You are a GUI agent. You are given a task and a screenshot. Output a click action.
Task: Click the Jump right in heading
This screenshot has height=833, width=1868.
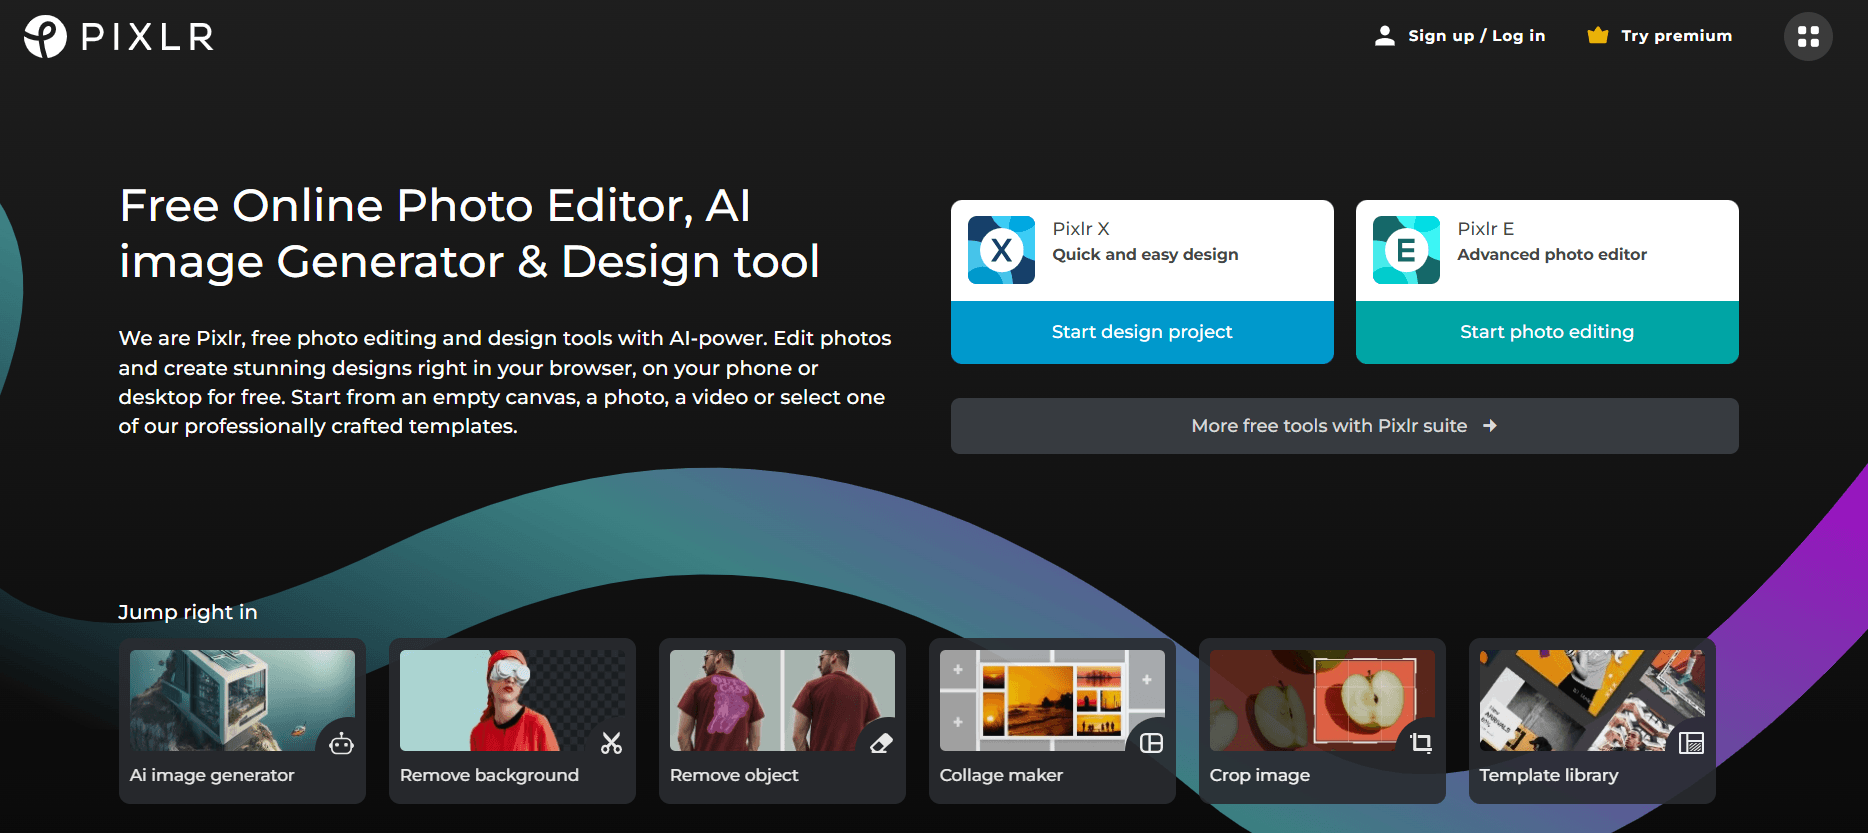[188, 612]
